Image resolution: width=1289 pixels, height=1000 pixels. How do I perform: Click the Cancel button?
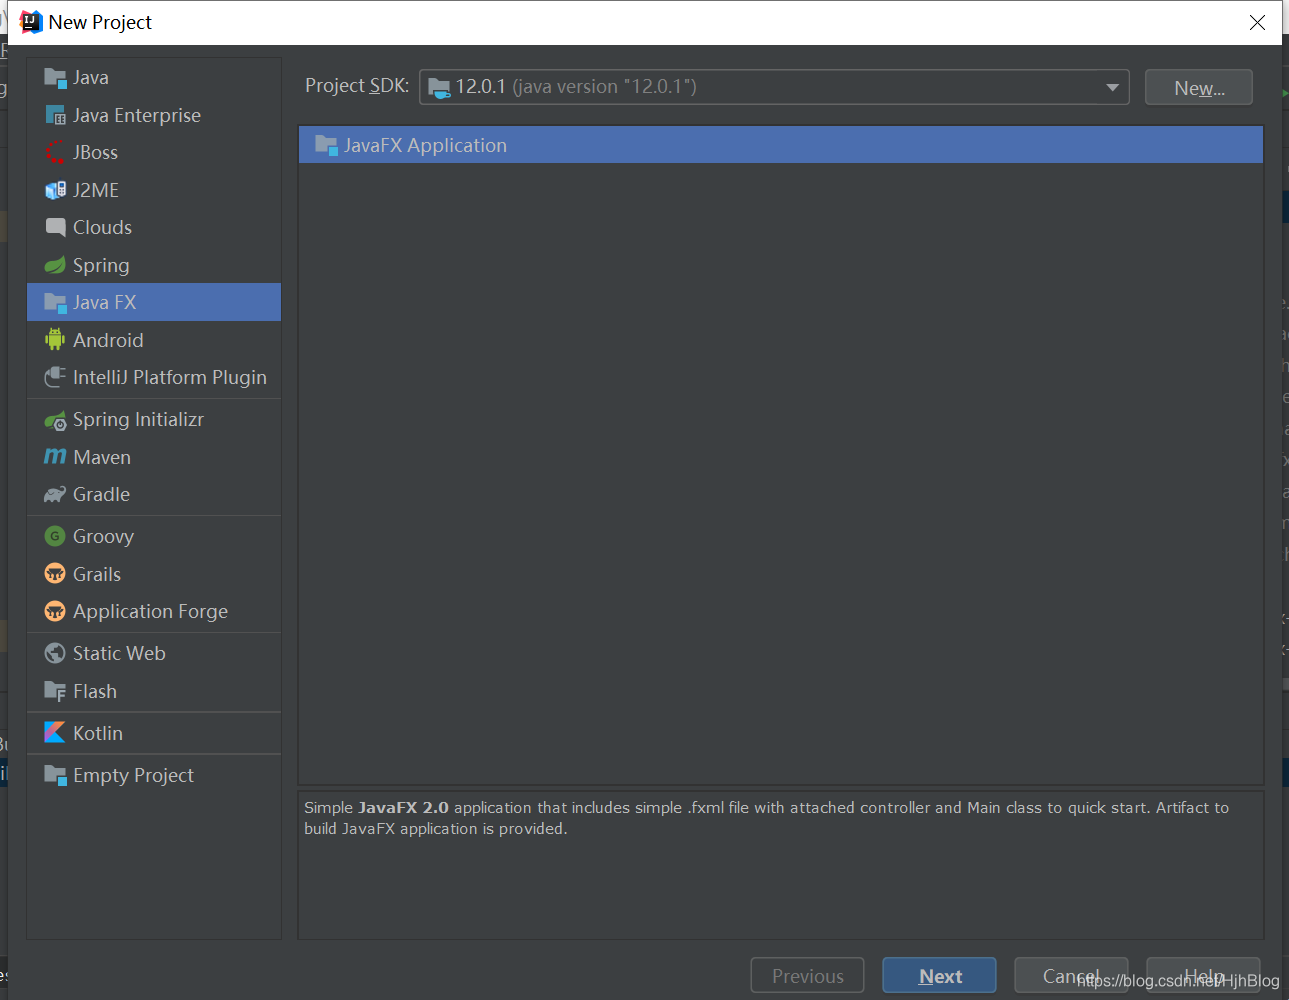[1071, 976]
